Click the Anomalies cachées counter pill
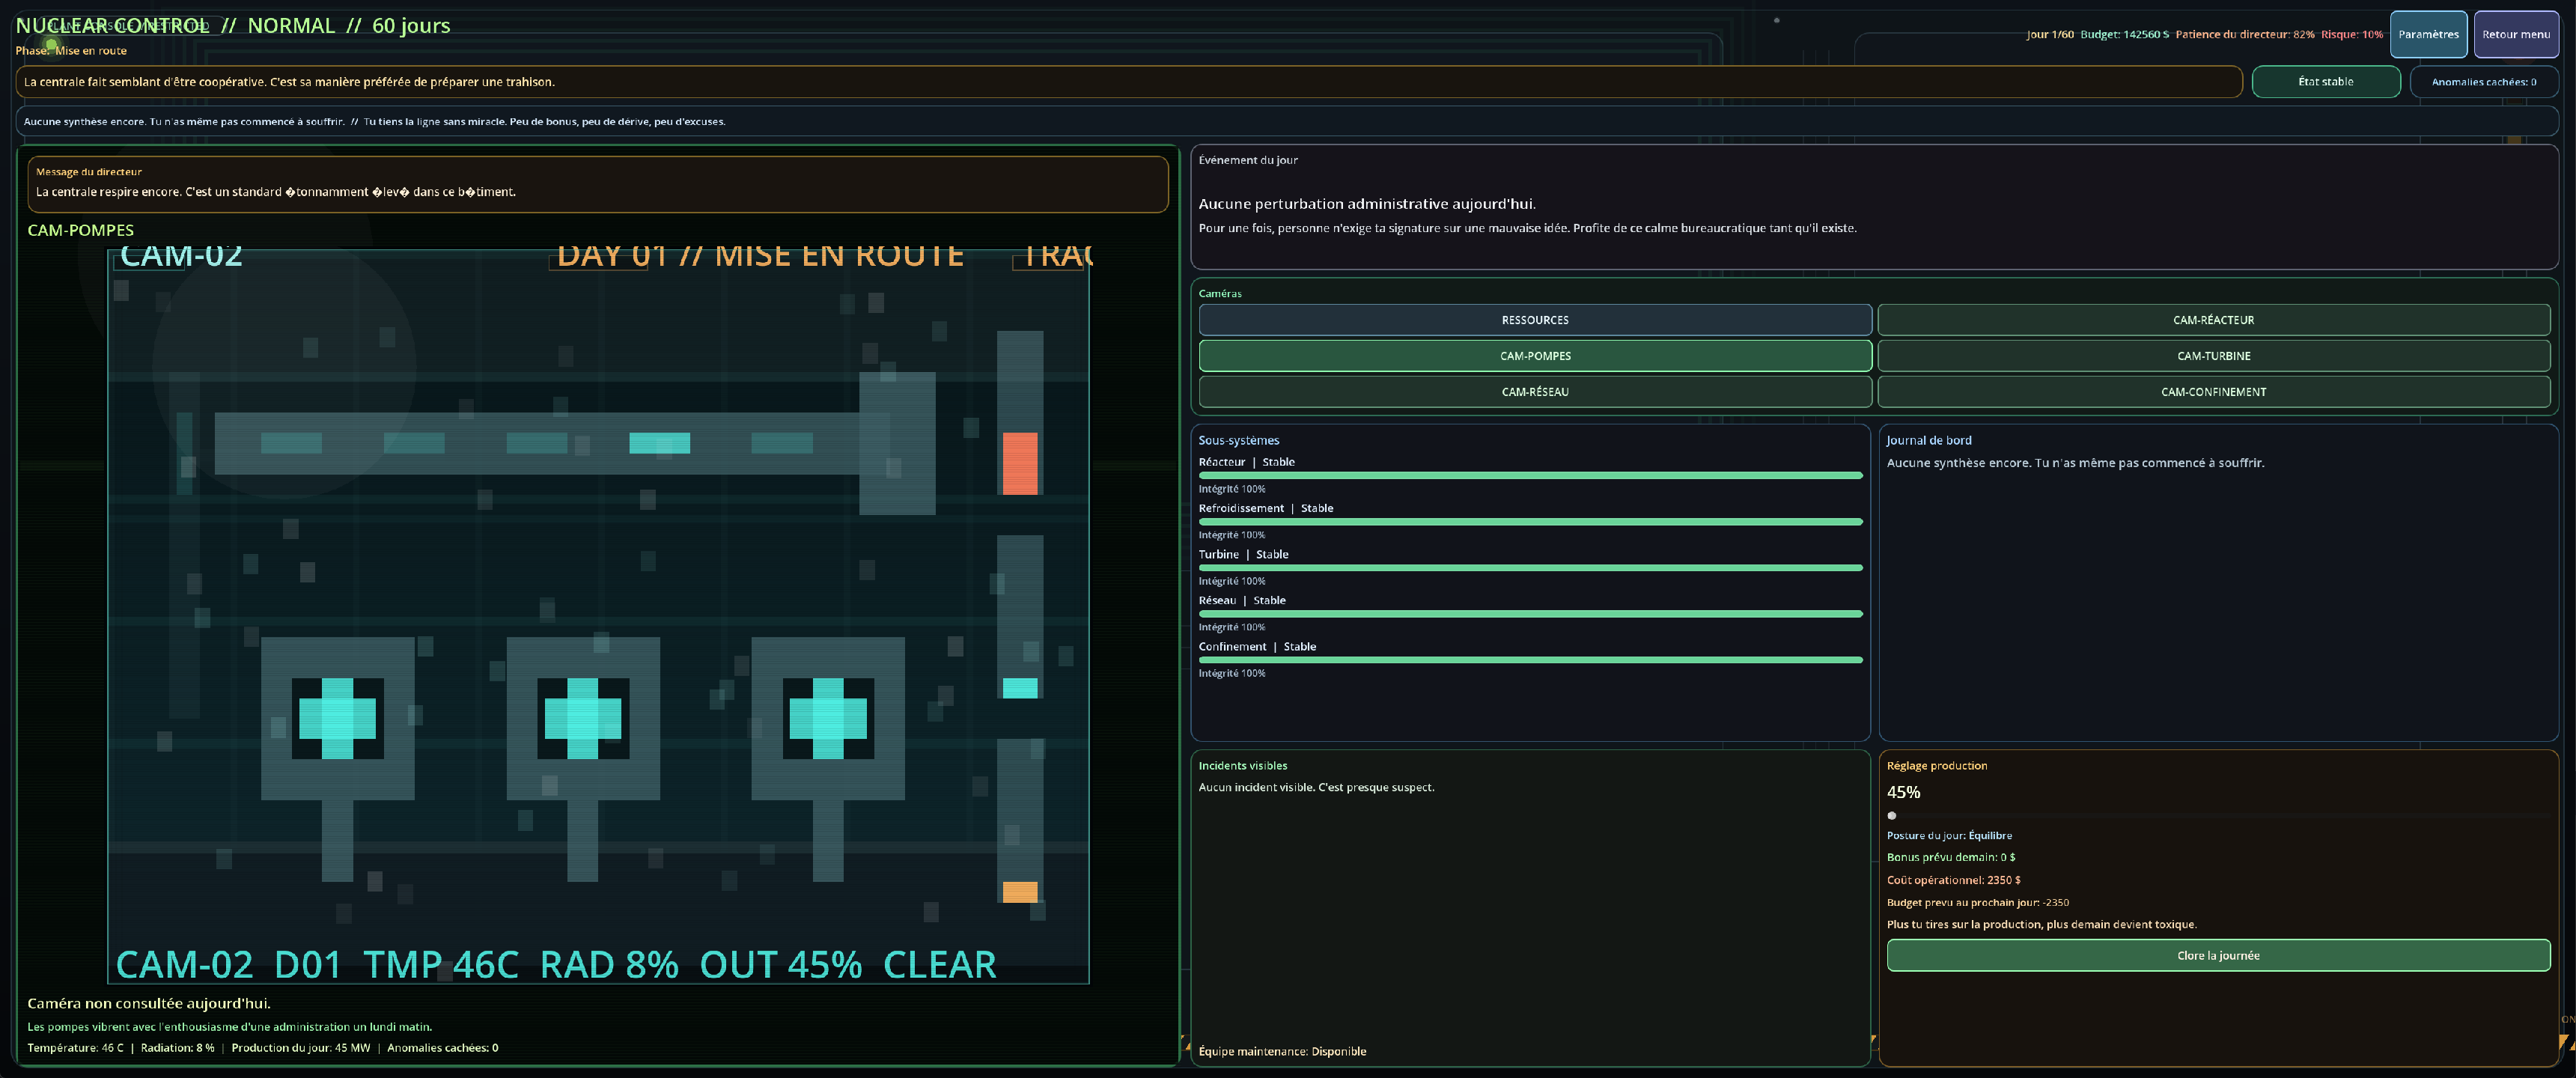 (2483, 82)
